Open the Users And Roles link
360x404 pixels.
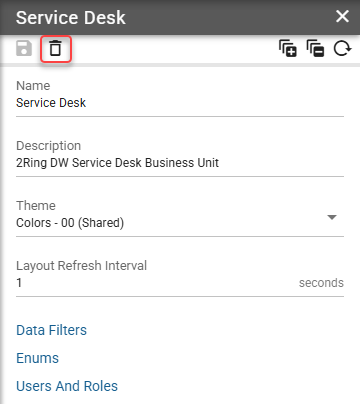[67, 386]
